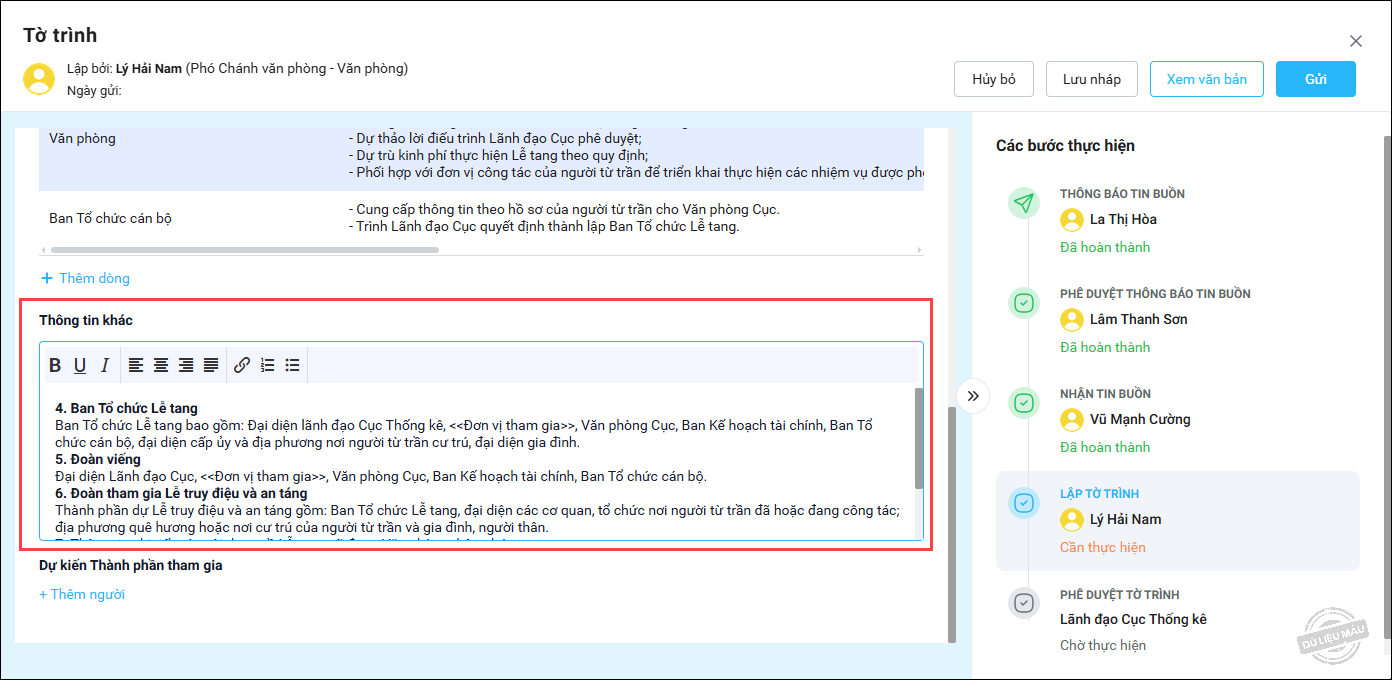Toggle bold formatting in the editor
Viewport: 1392px width, 680px height.
56,365
